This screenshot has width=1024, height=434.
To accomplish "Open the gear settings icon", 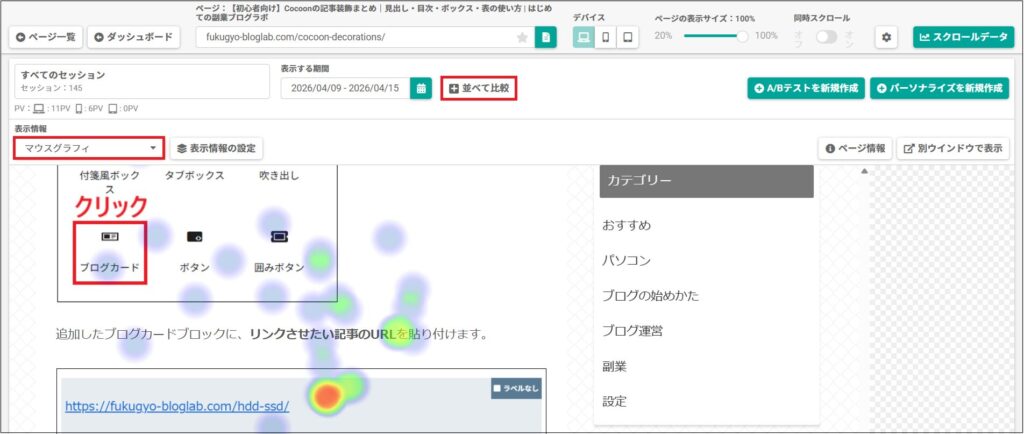I will click(x=885, y=37).
